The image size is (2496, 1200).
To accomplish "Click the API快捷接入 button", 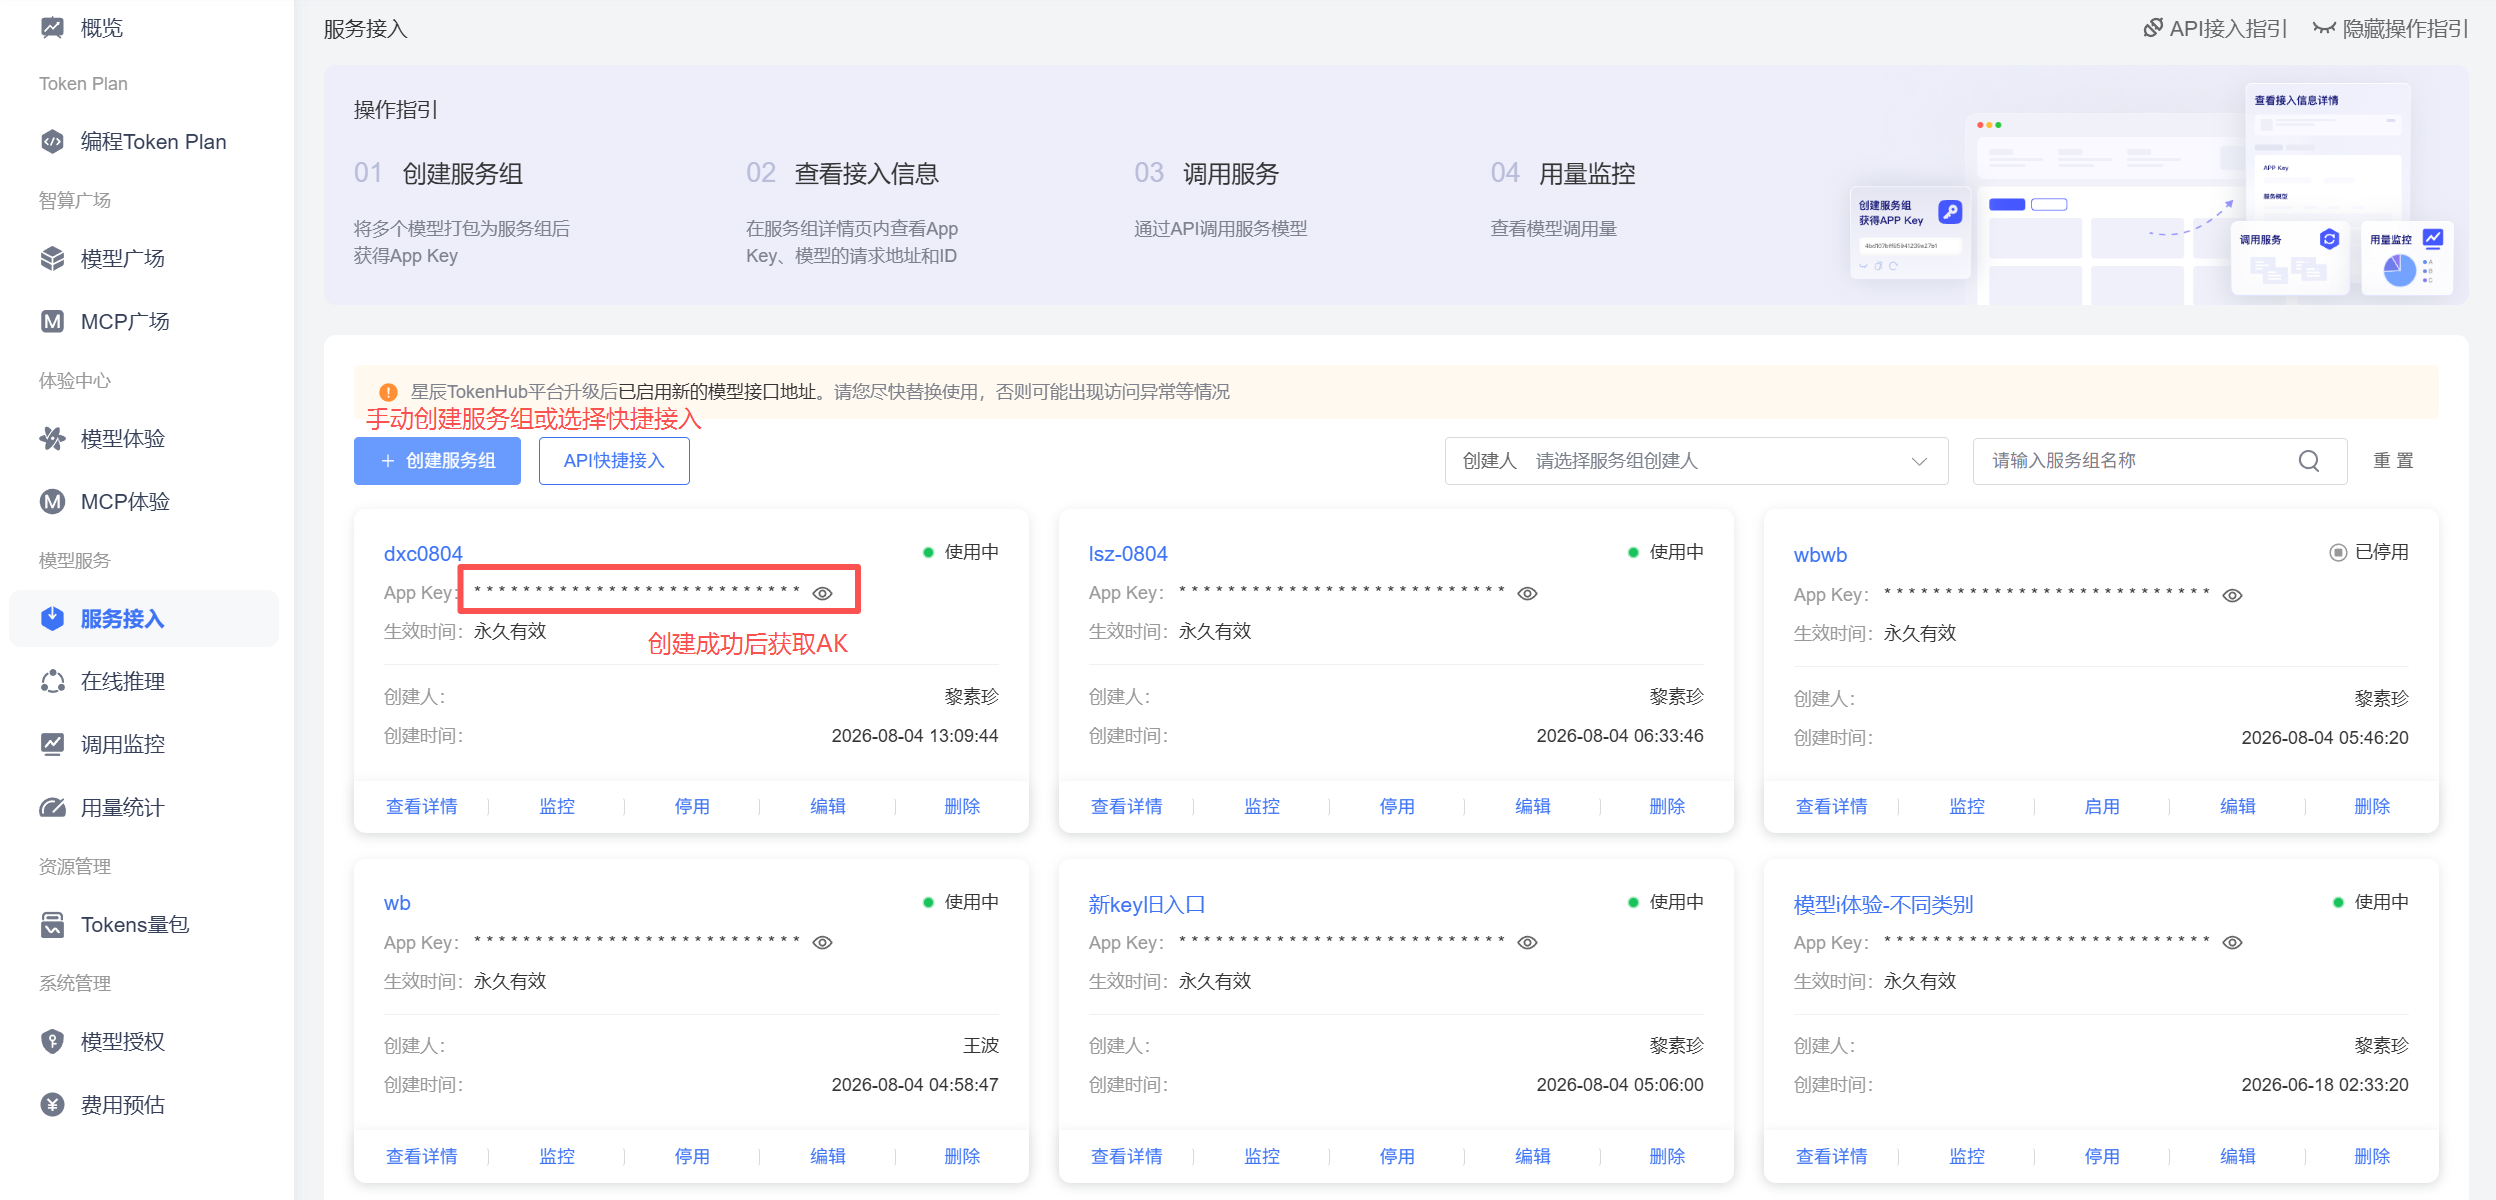I will (614, 461).
